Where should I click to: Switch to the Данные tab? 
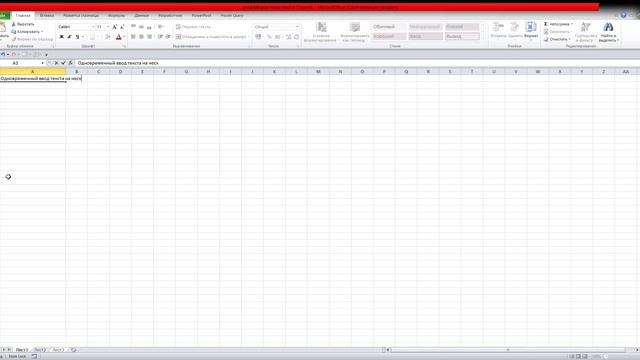pyautogui.click(x=142, y=16)
